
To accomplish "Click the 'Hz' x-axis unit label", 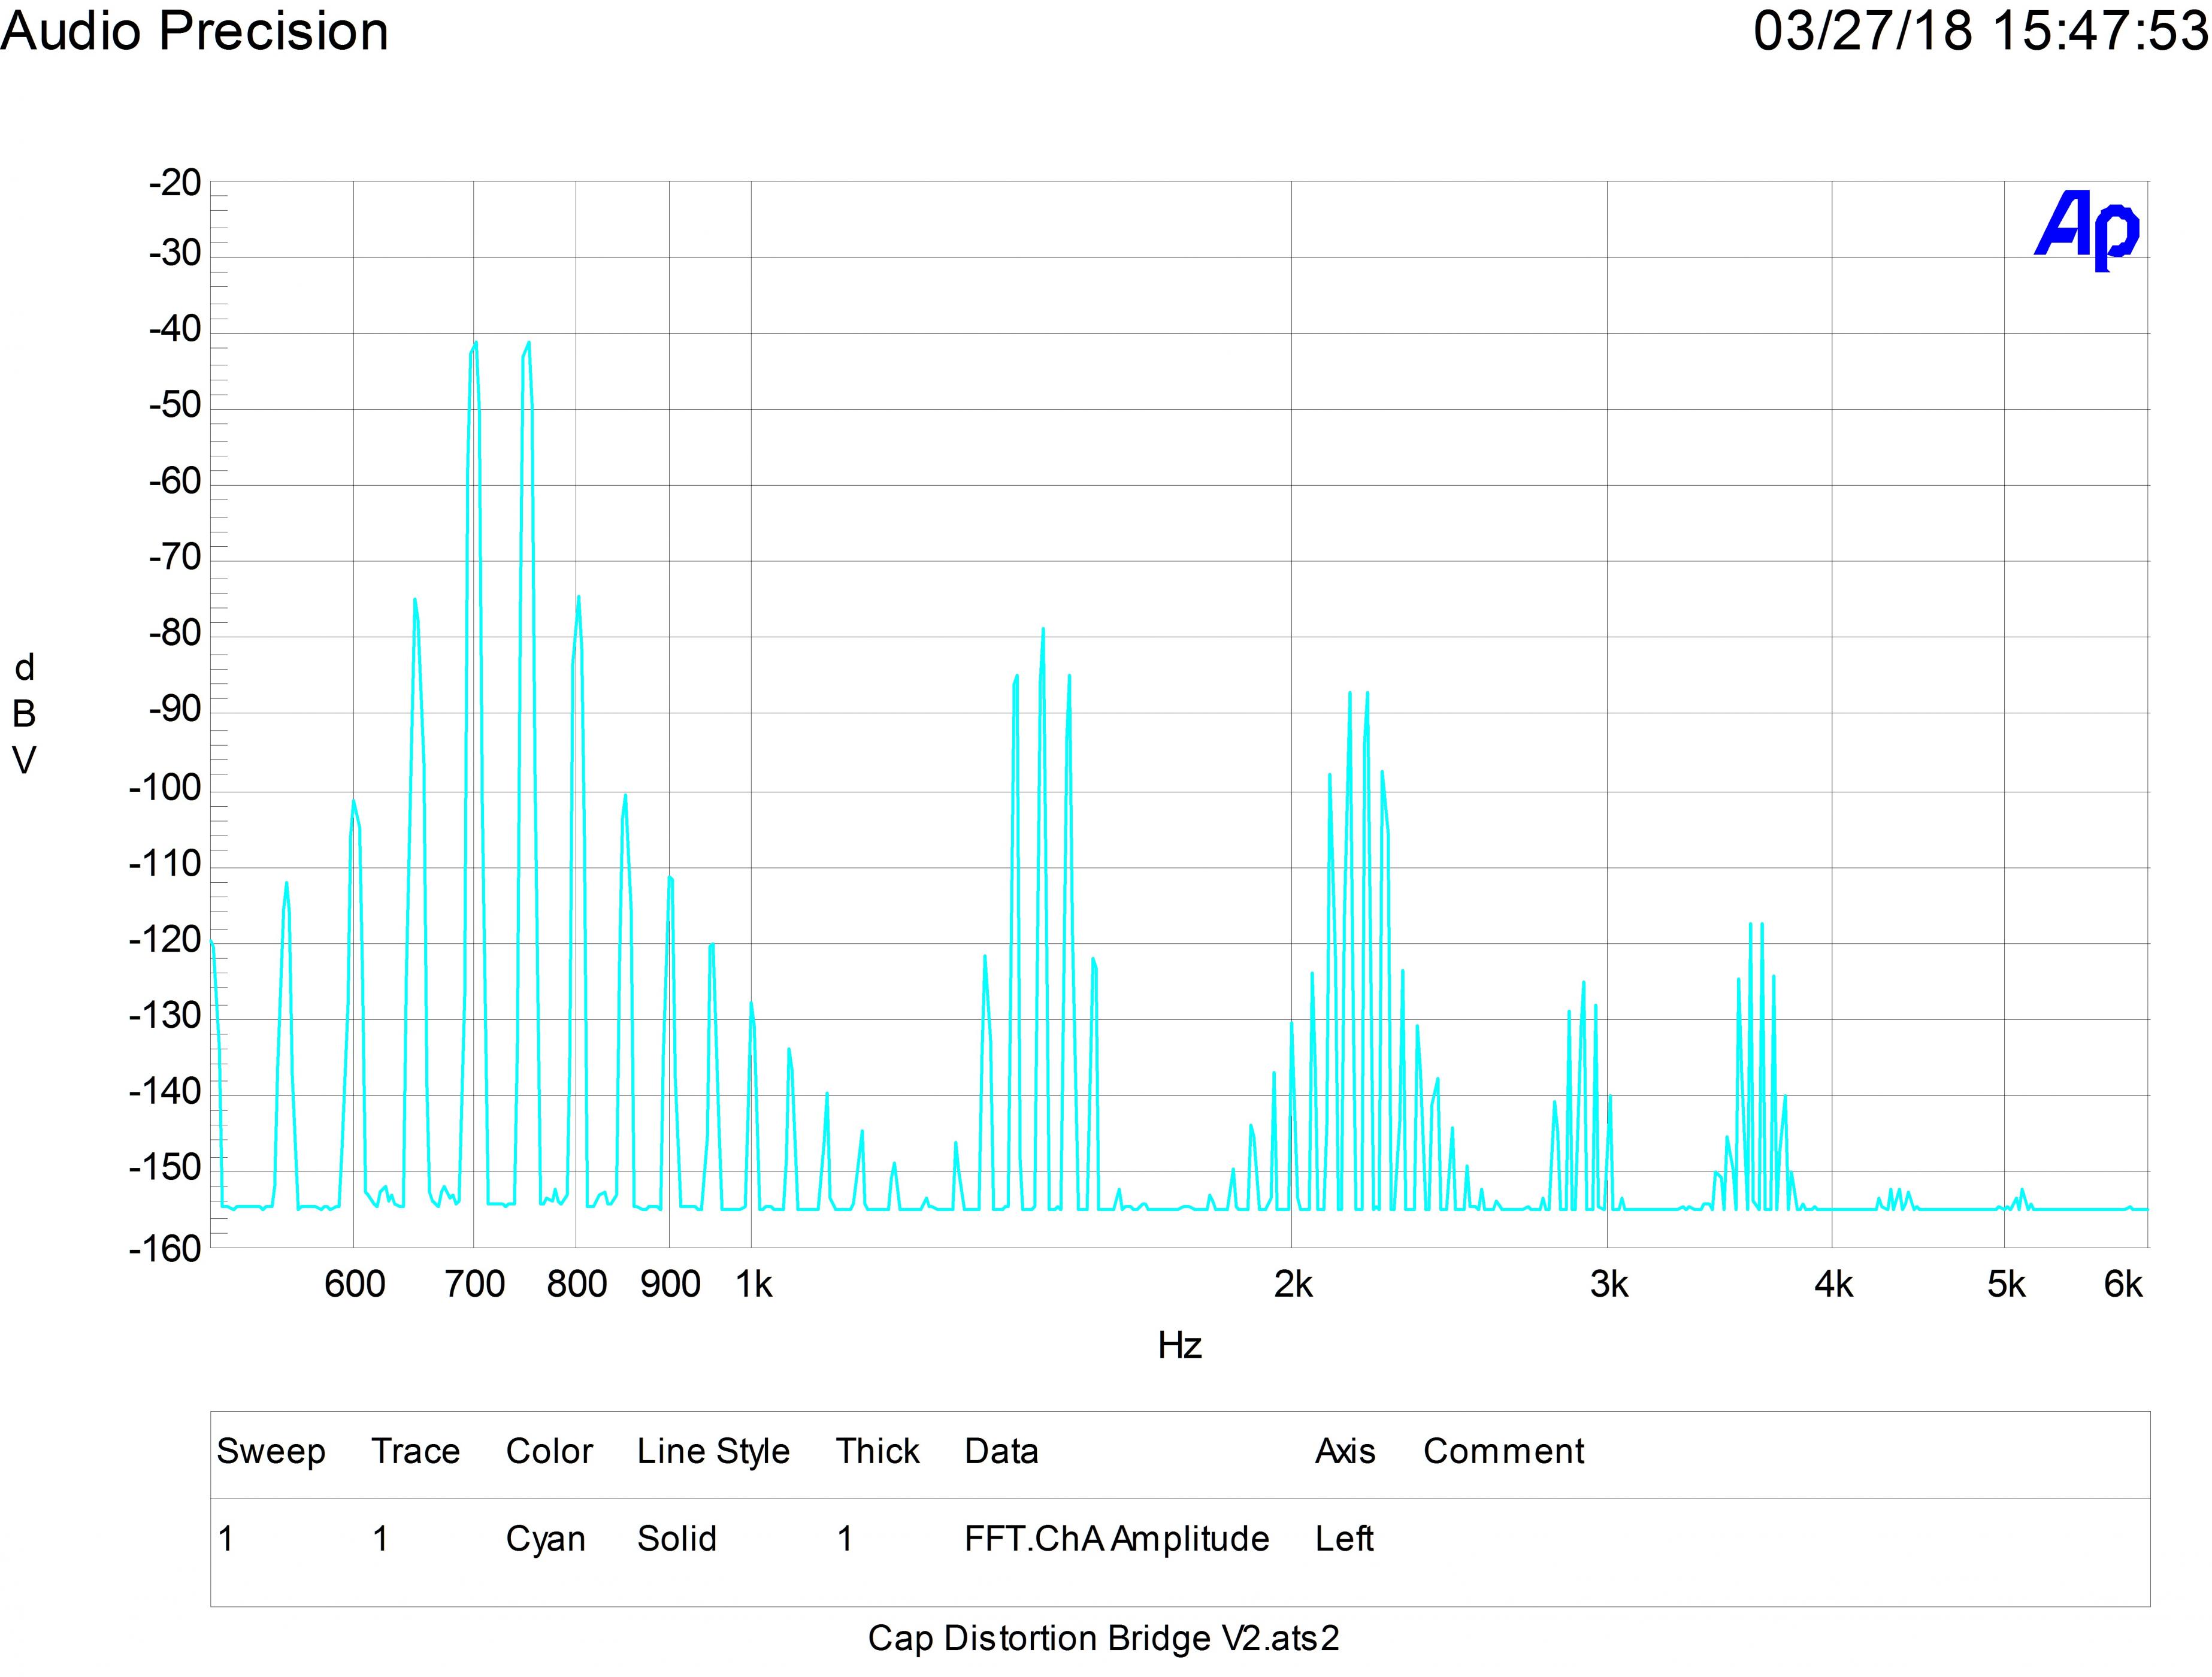I will pyautogui.click(x=1180, y=1346).
